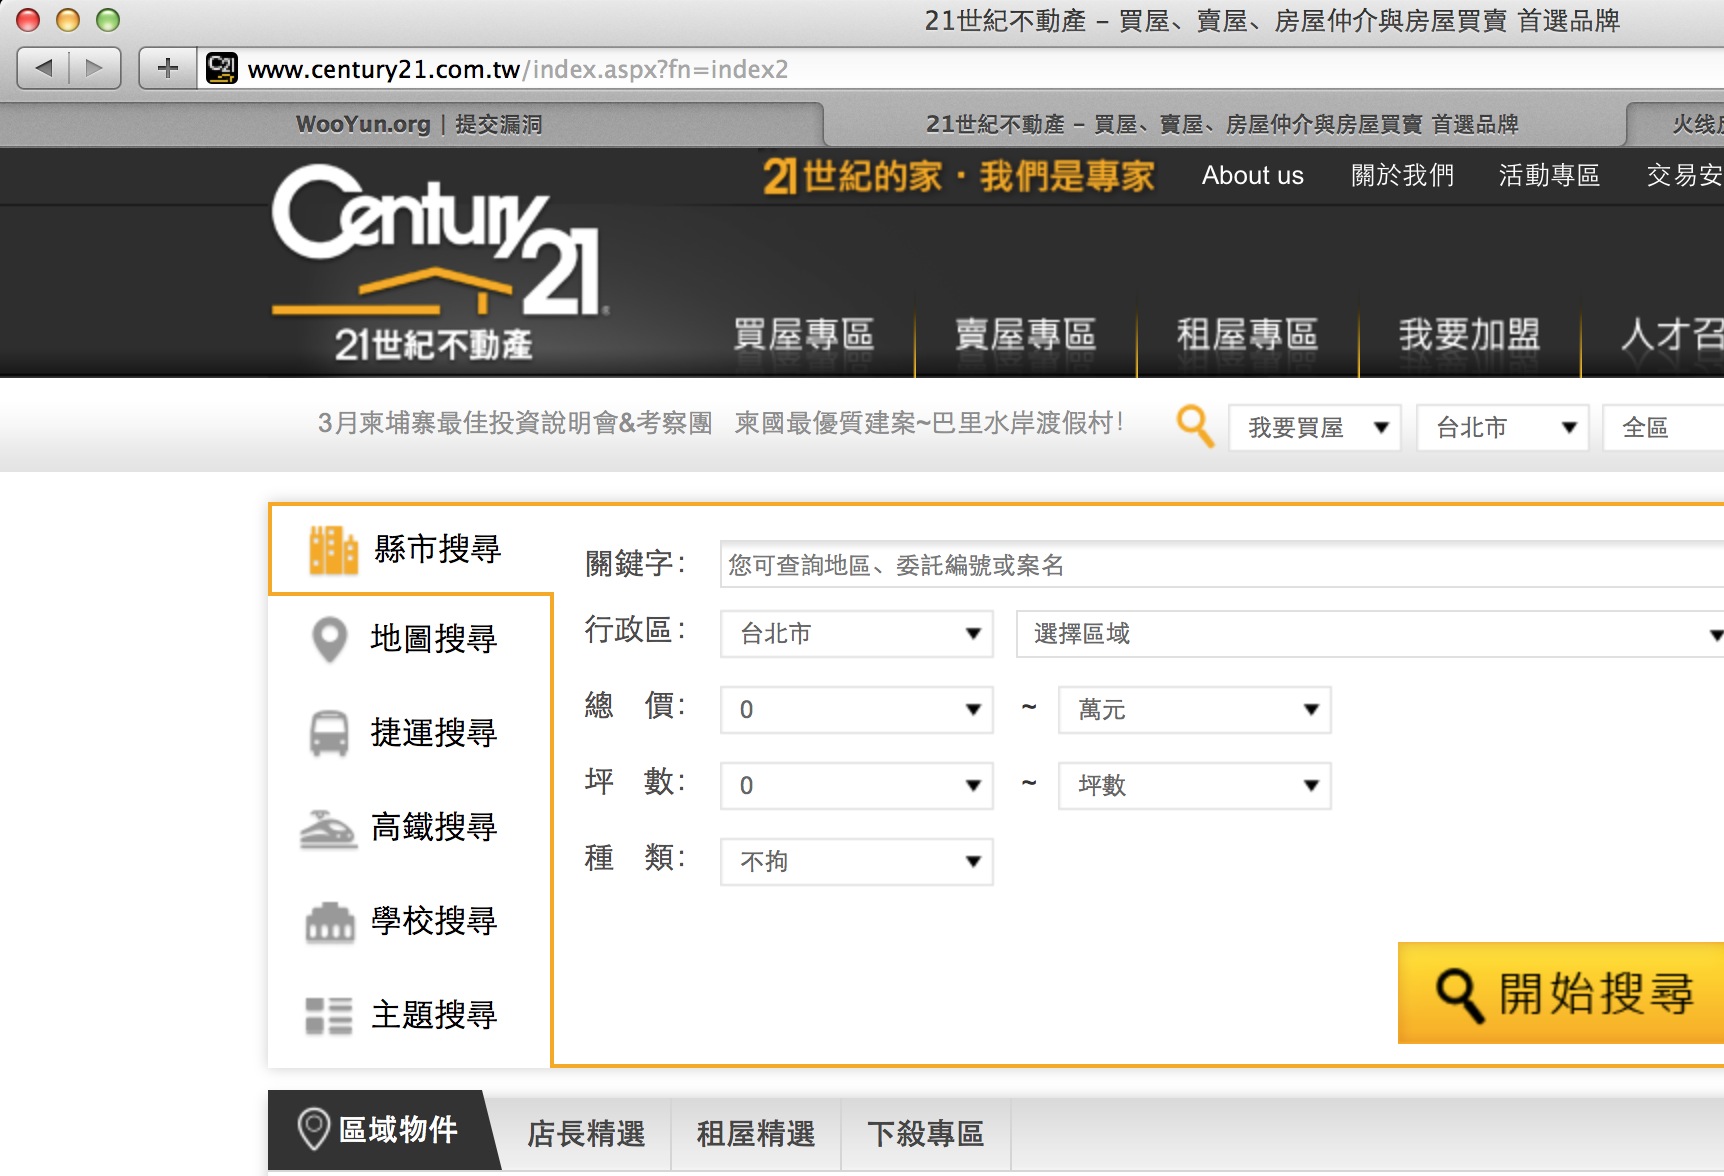Click the 關鍵字 keyword input field
The image size is (1724, 1176).
[1222, 565]
